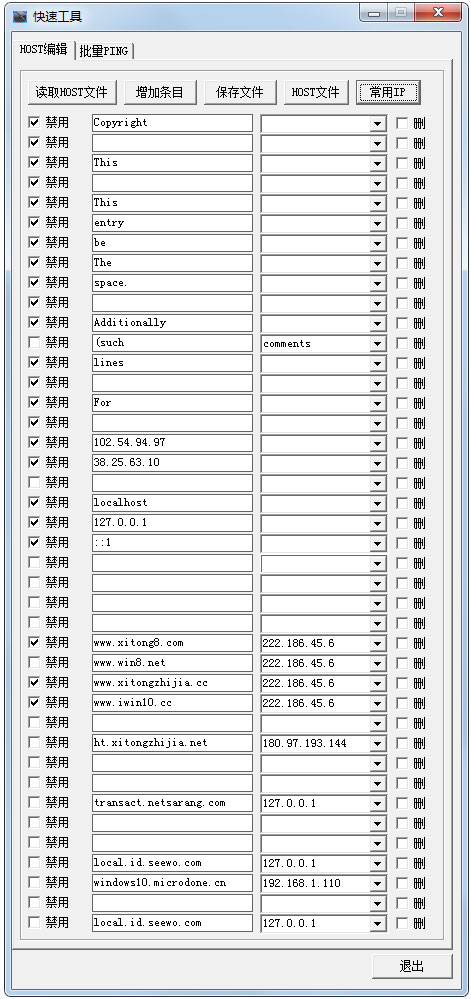Click the 退出 button to exit
Viewport: 471px width, 999px height.
412,966
